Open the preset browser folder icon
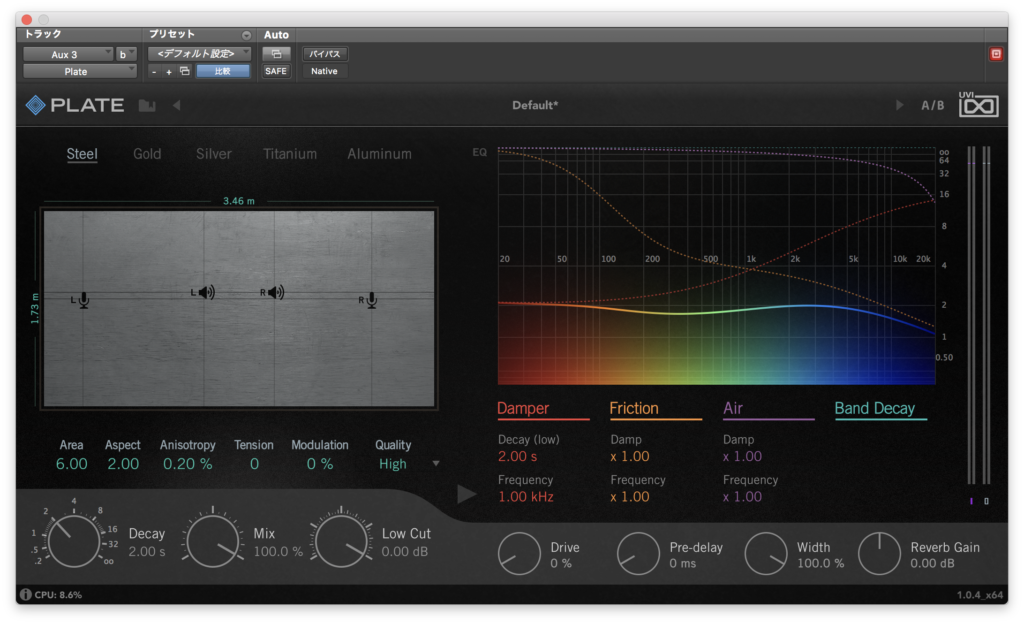The width and height of the screenshot is (1024, 624). 147,105
